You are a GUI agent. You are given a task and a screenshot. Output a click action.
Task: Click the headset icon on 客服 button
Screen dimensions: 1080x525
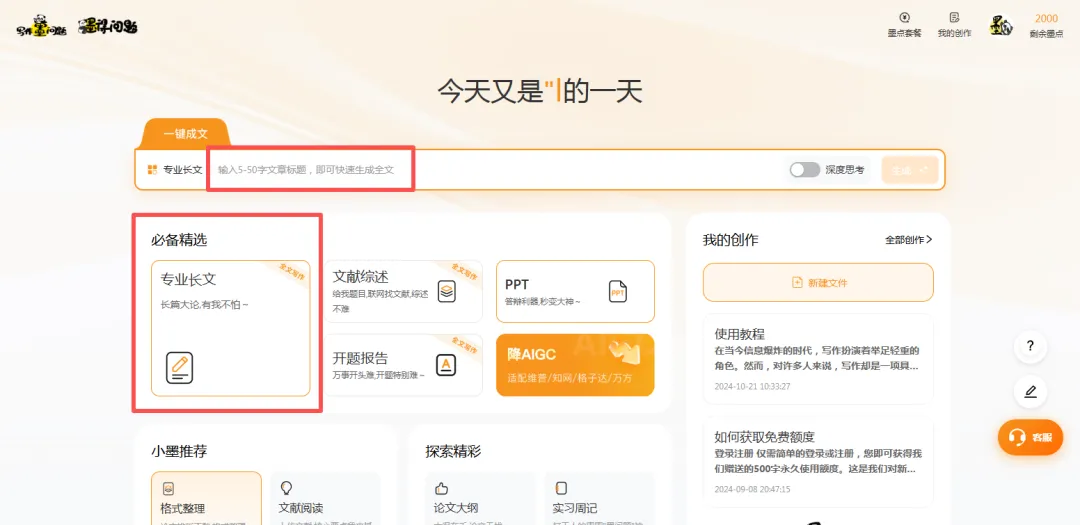1017,438
